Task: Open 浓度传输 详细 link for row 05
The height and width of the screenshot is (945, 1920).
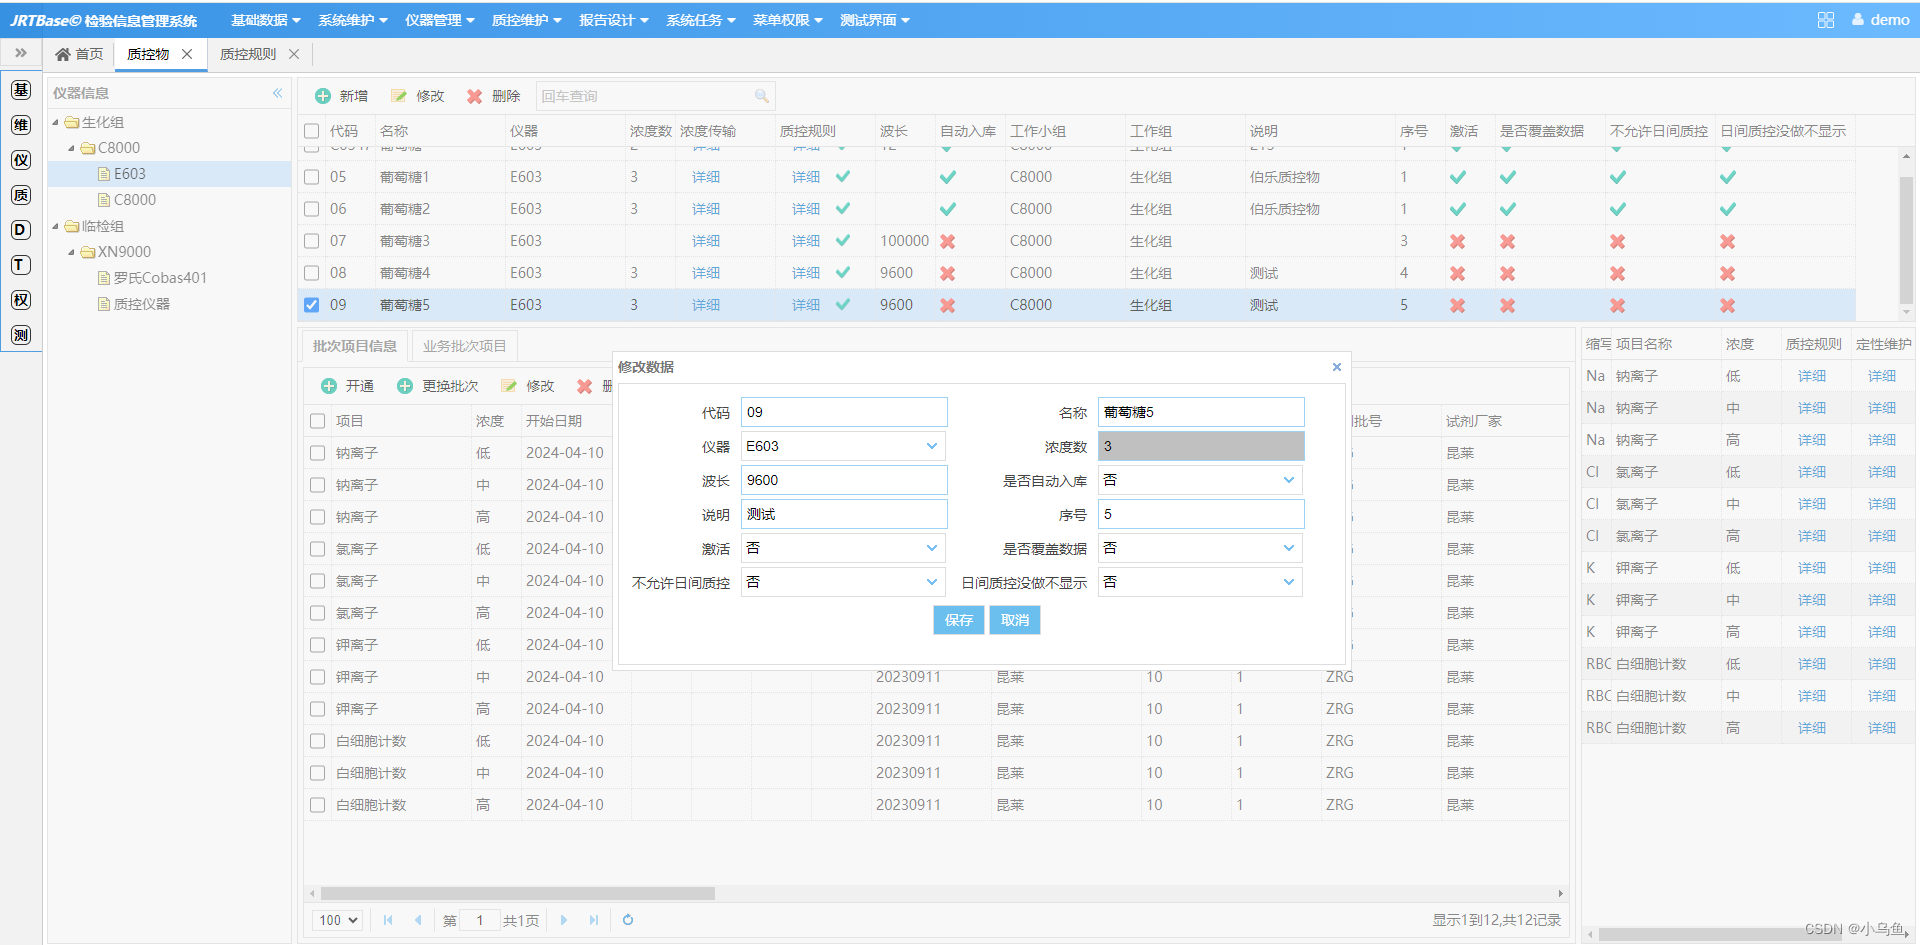Action: pyautogui.click(x=706, y=177)
